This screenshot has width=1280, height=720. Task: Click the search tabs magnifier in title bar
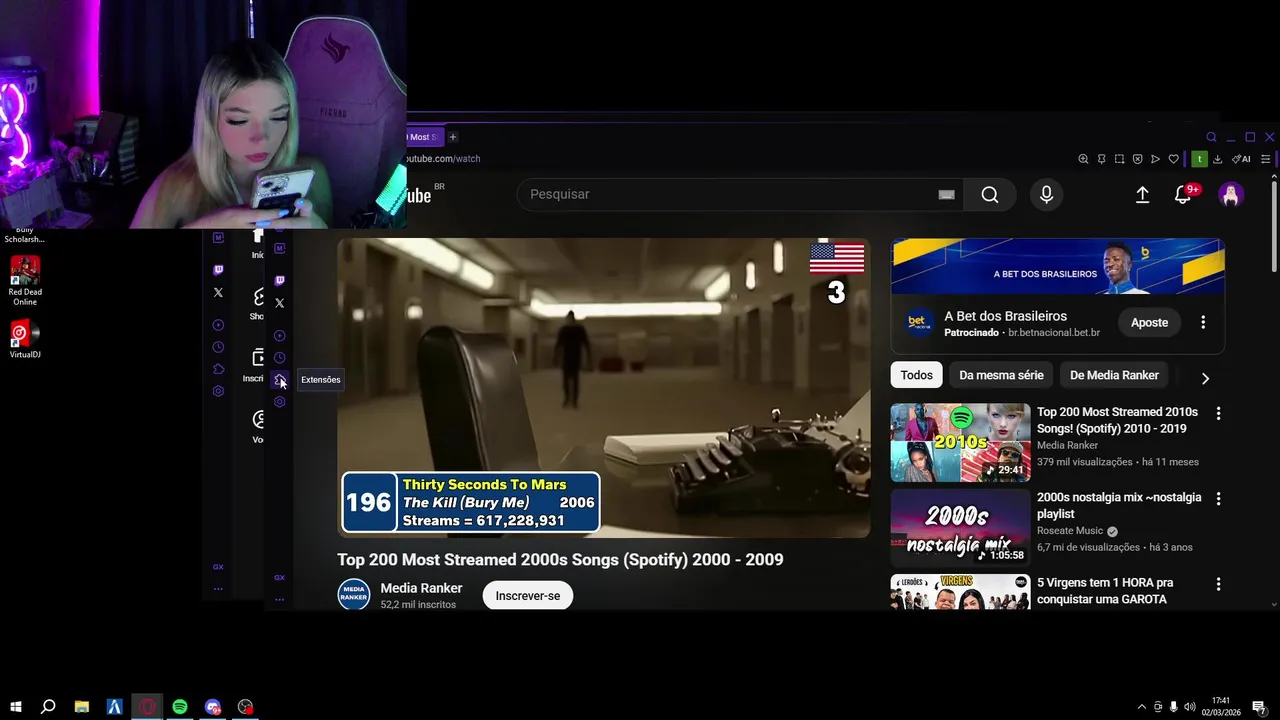pyautogui.click(x=1211, y=137)
